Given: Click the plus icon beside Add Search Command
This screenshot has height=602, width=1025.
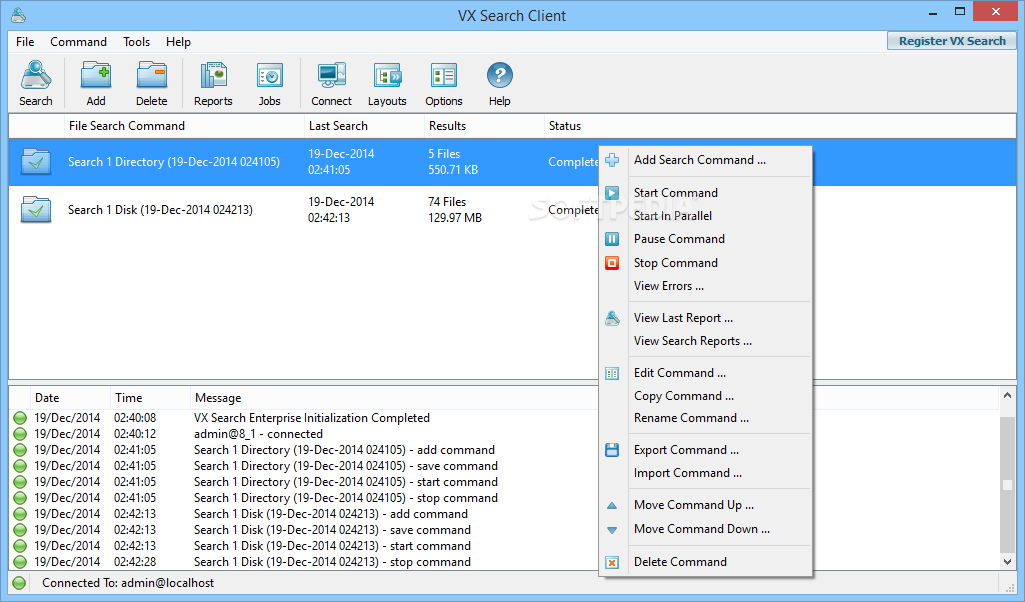Looking at the screenshot, I should tap(612, 160).
